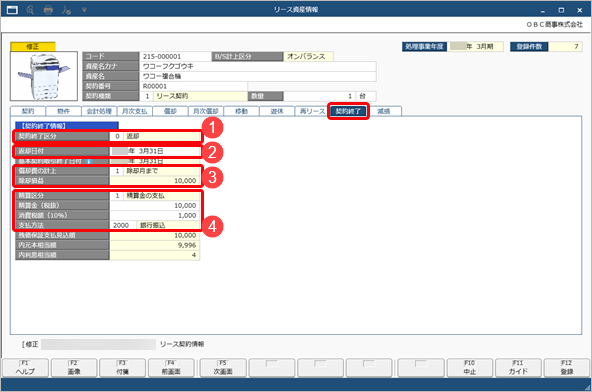Maximize the リース資産情報 window

[561, 10]
